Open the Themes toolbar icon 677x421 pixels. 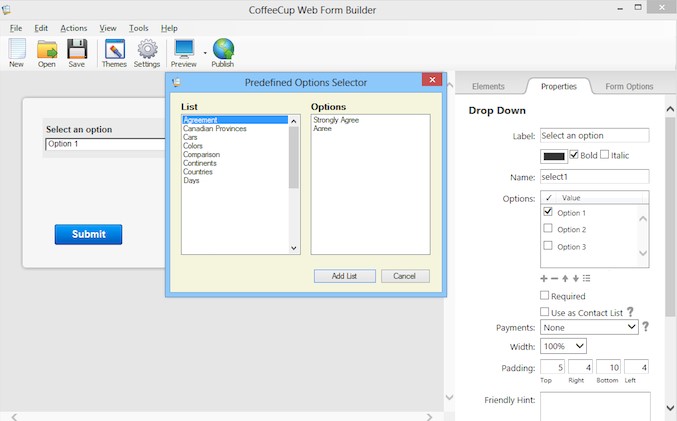tap(114, 53)
